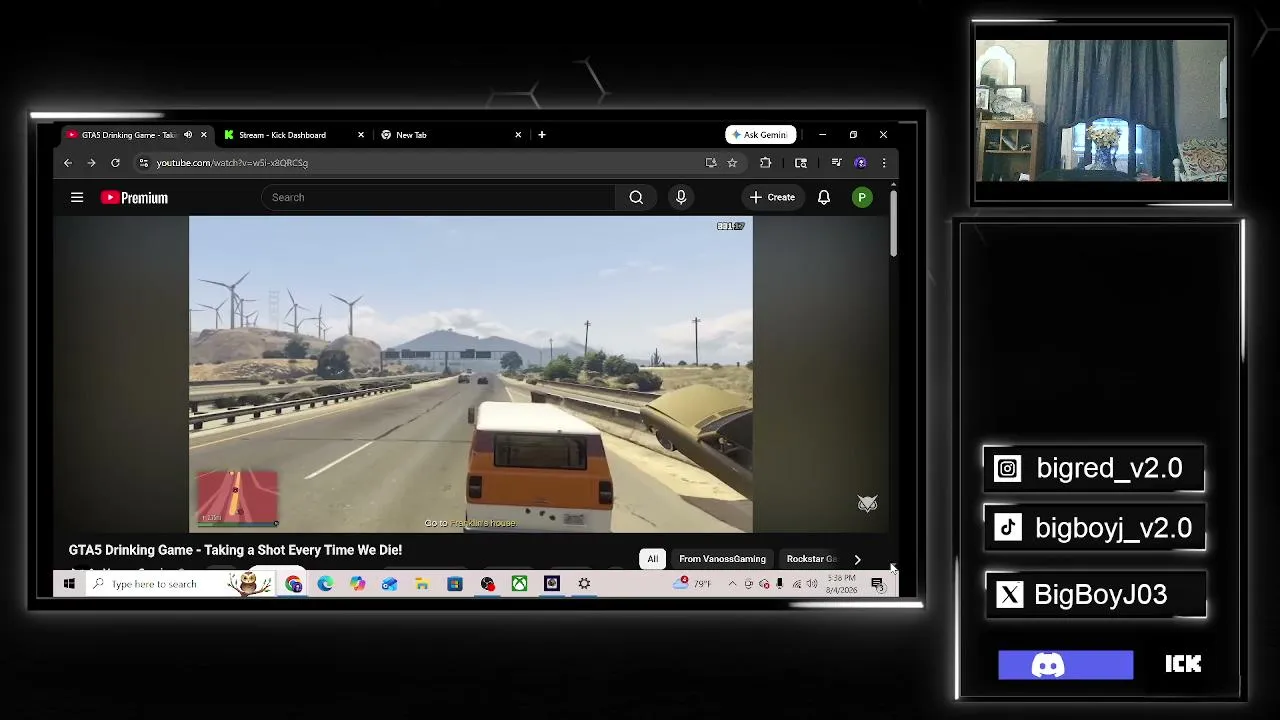Open File Explorer from the taskbar
Screen dimensions: 1280x720
point(422,584)
